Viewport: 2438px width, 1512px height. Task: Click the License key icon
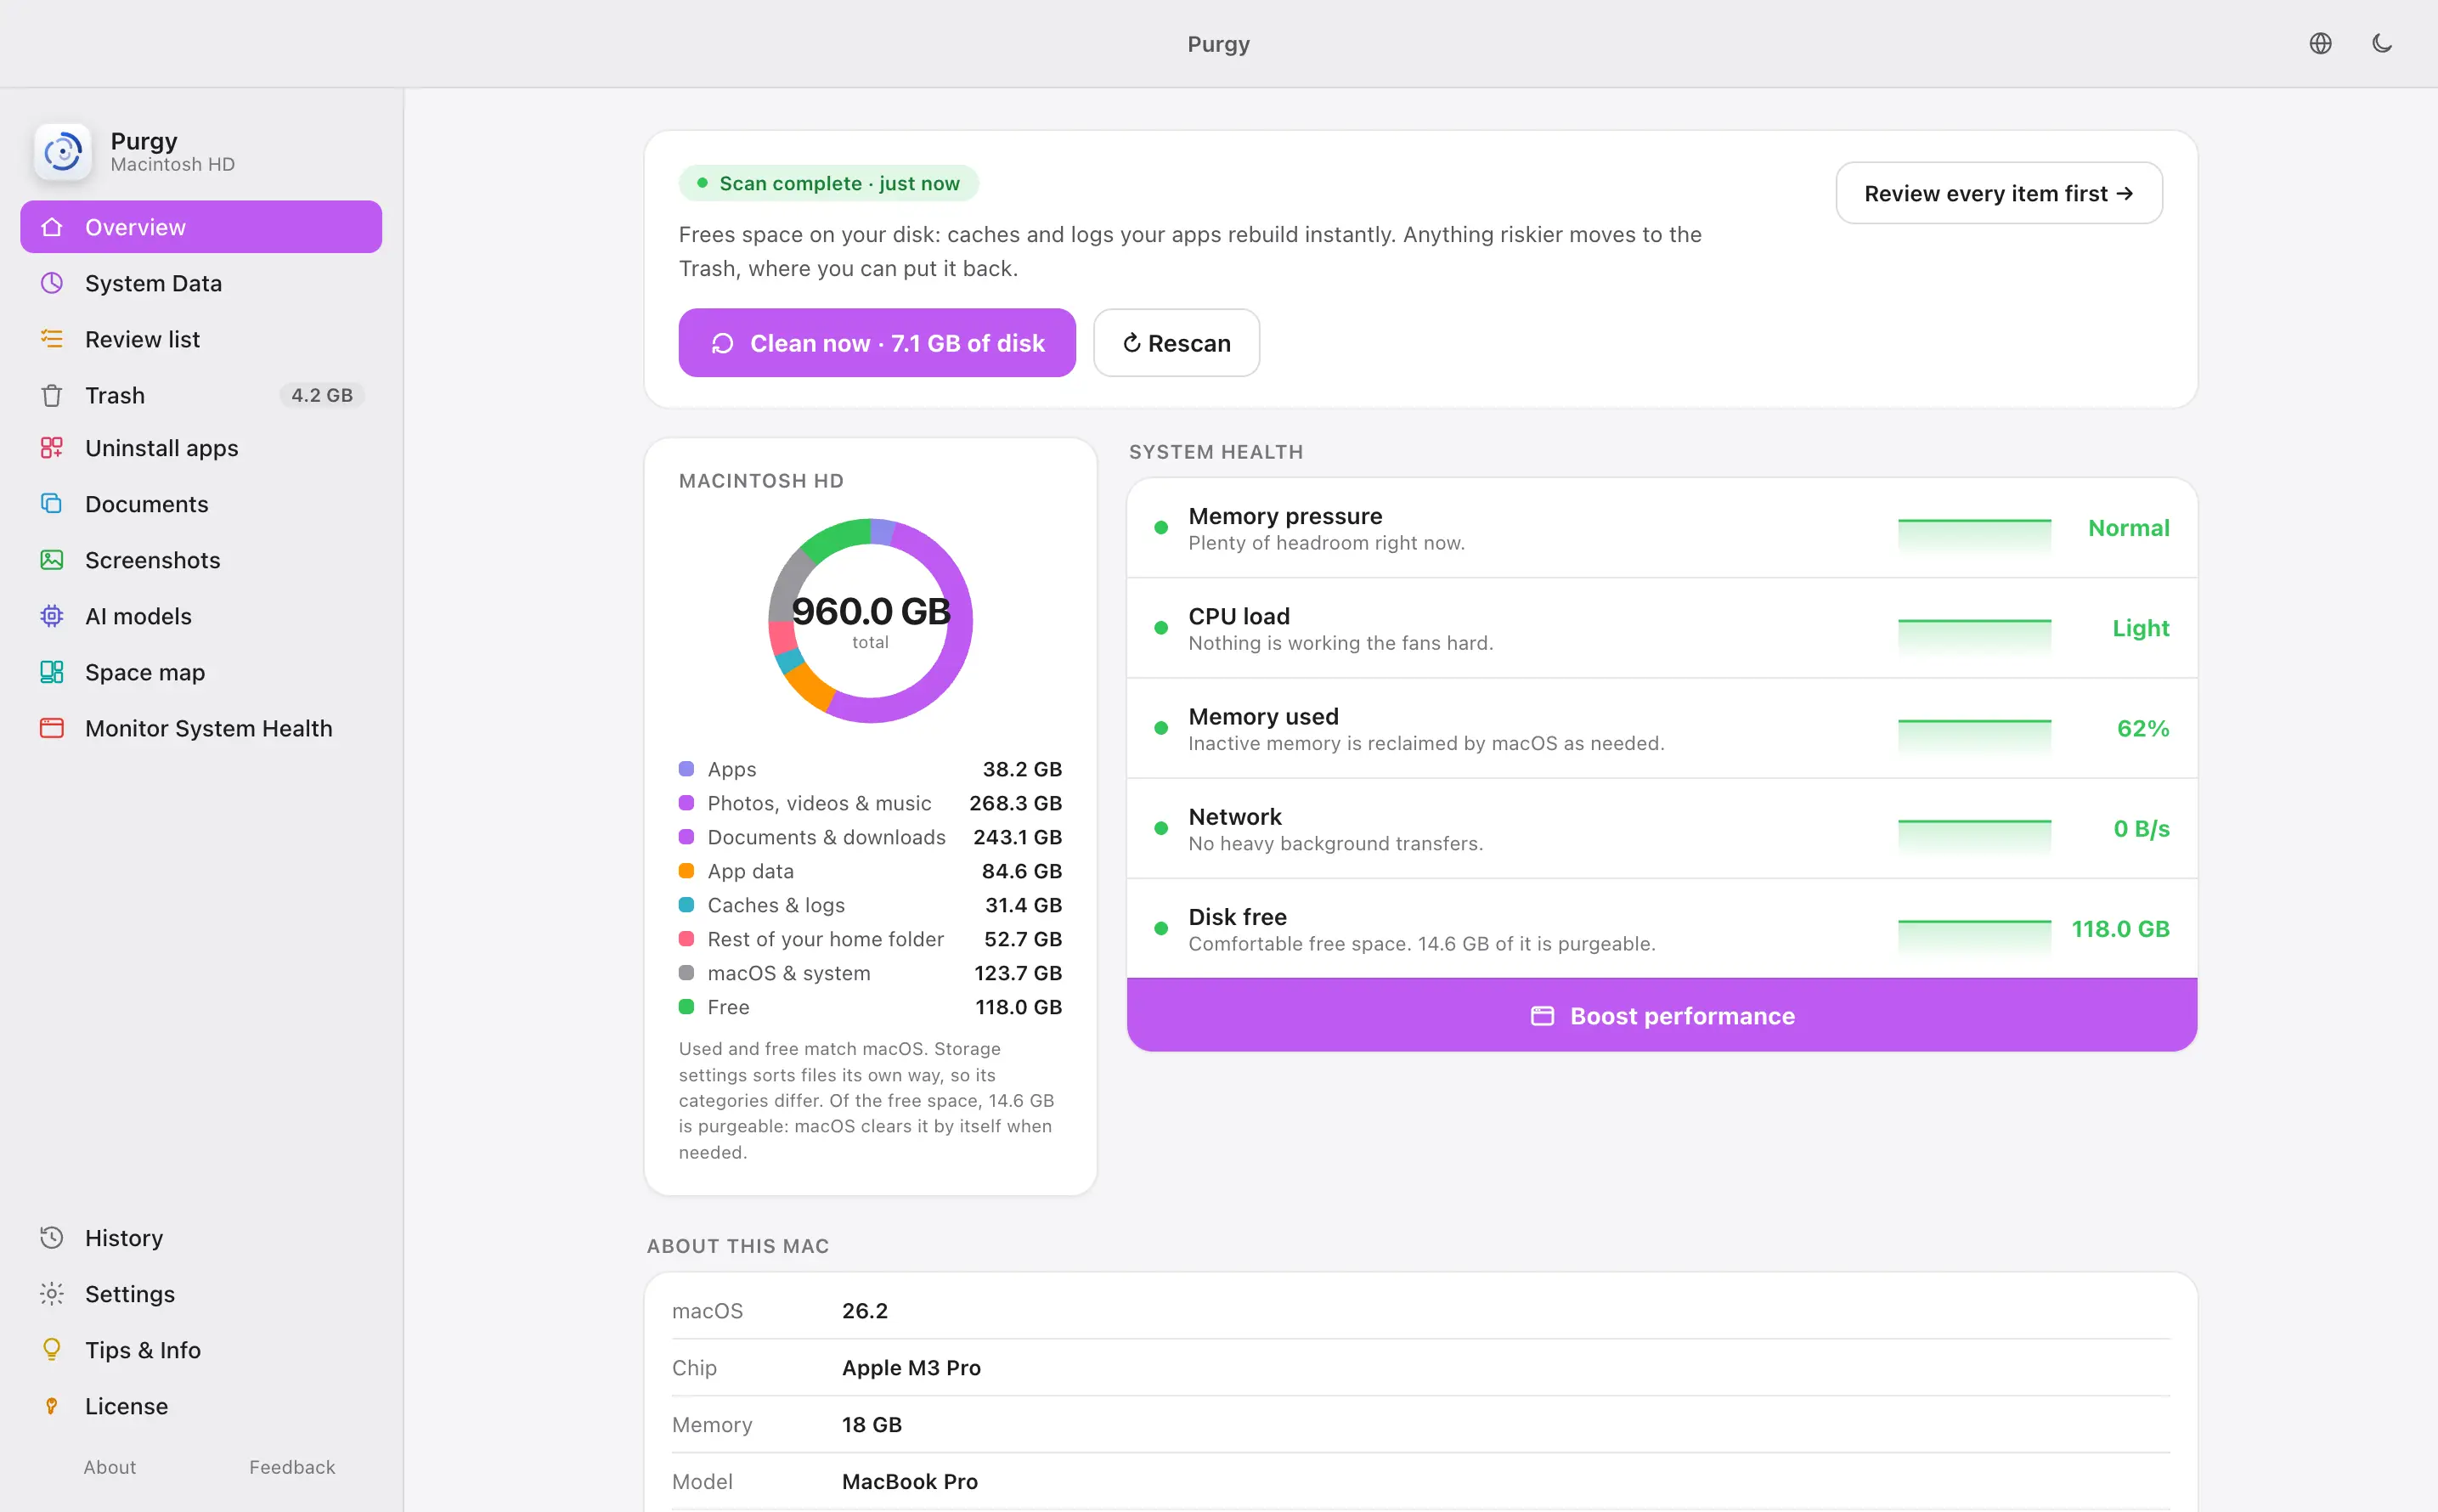52,1406
